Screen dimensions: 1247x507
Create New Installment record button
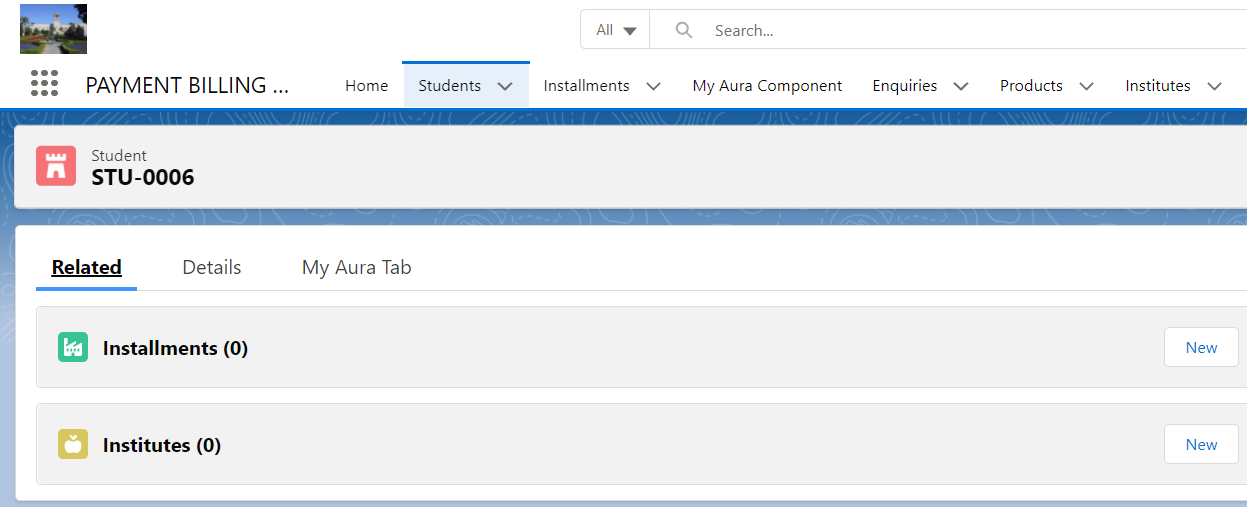[x=1201, y=347]
